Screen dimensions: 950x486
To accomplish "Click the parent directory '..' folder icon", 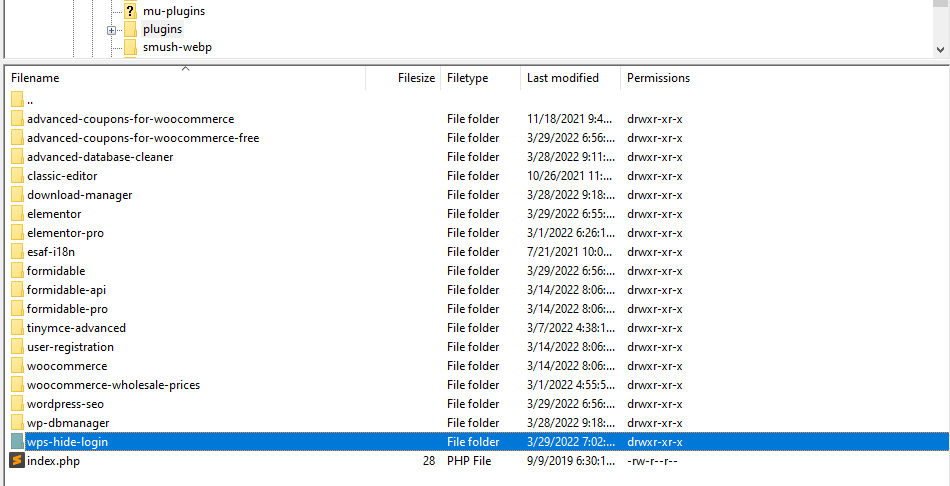I will [17, 99].
